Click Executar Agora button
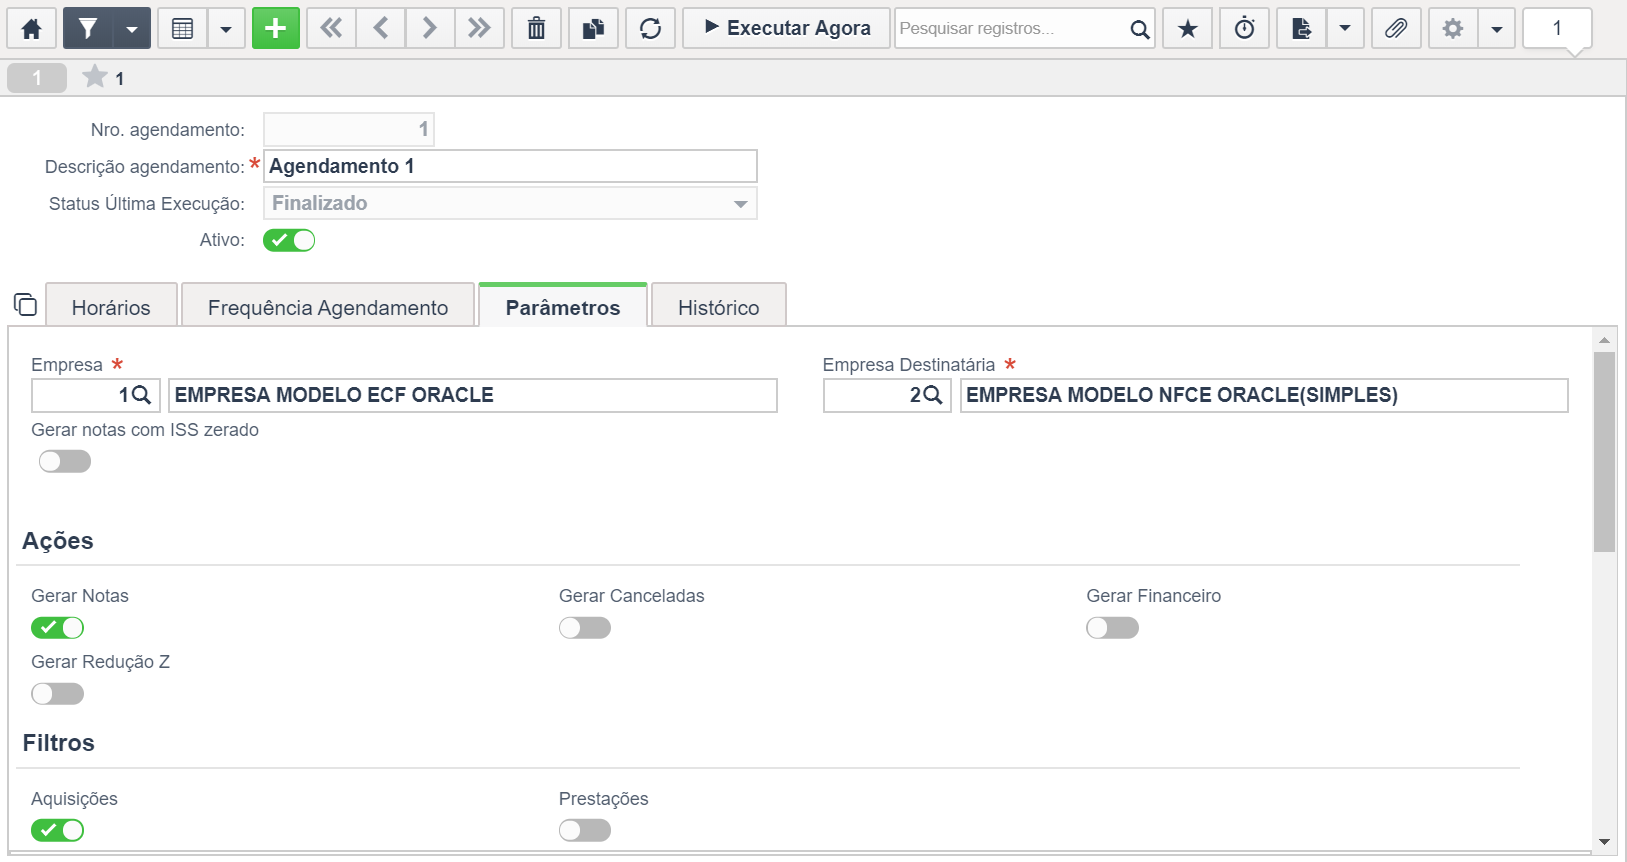The image size is (1627, 862). [787, 29]
